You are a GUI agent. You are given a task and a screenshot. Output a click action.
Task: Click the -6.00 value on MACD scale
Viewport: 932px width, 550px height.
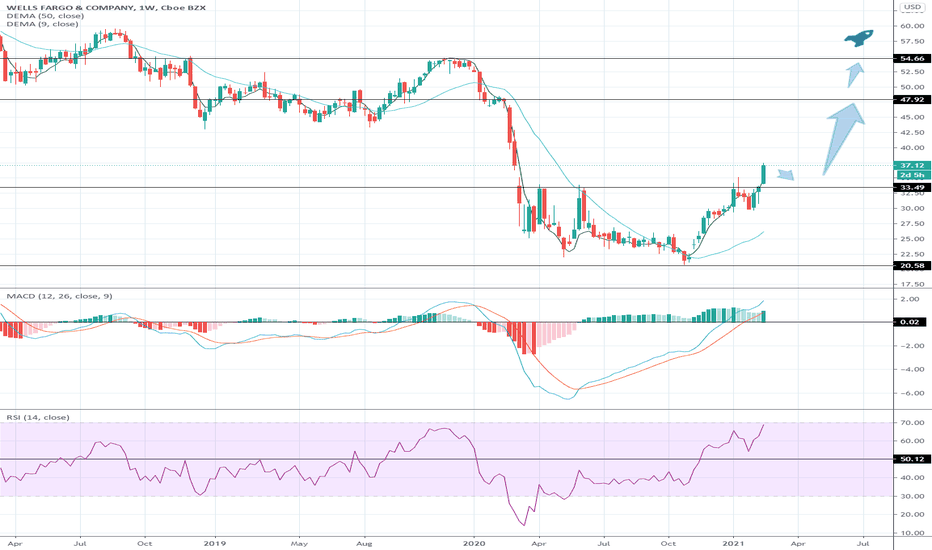(x=911, y=394)
